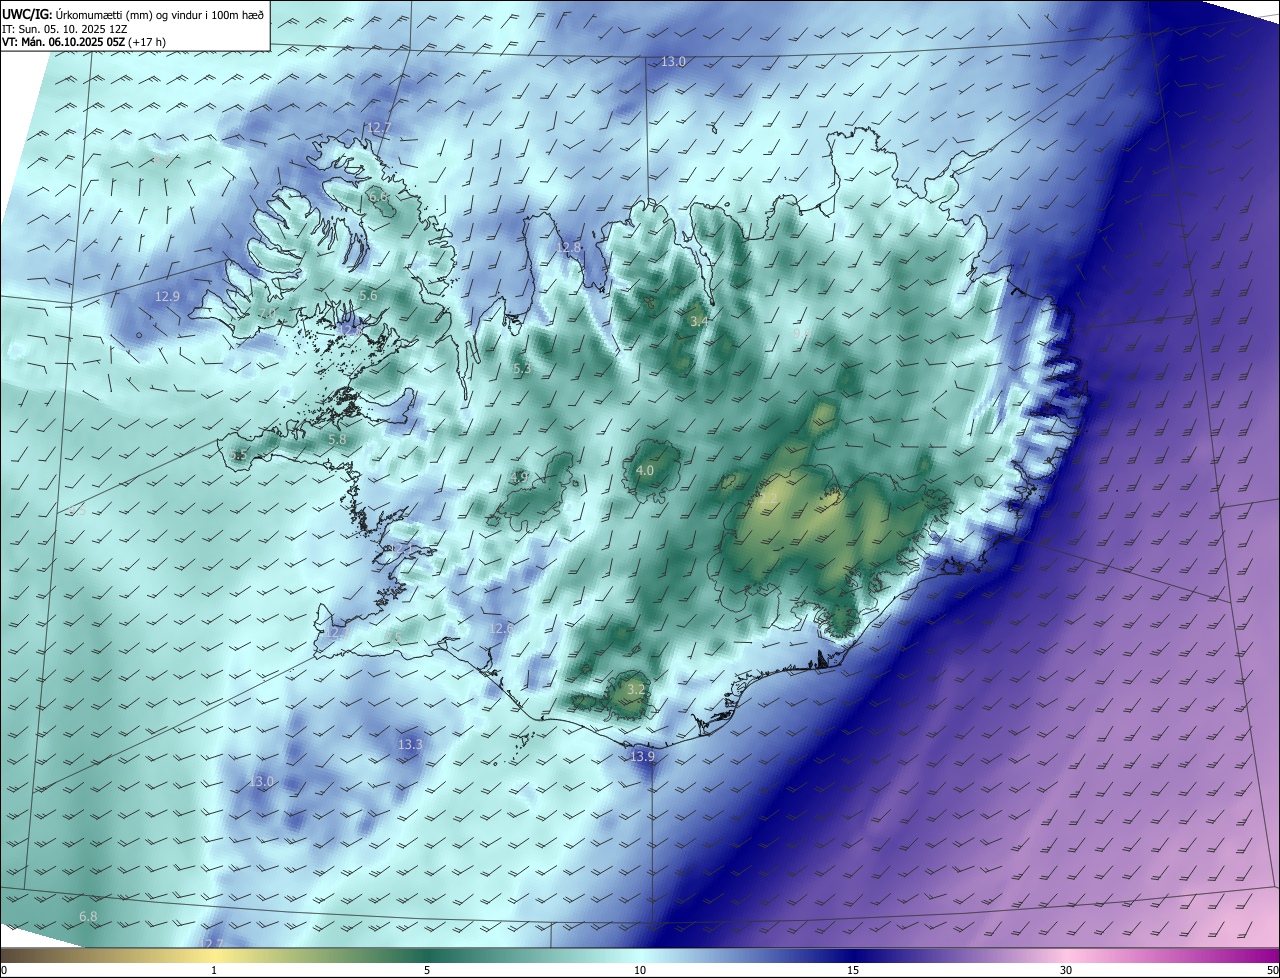Screen dimensions: 1280x978
Task: Click the 5.3 value label on the map
Action: [522, 368]
